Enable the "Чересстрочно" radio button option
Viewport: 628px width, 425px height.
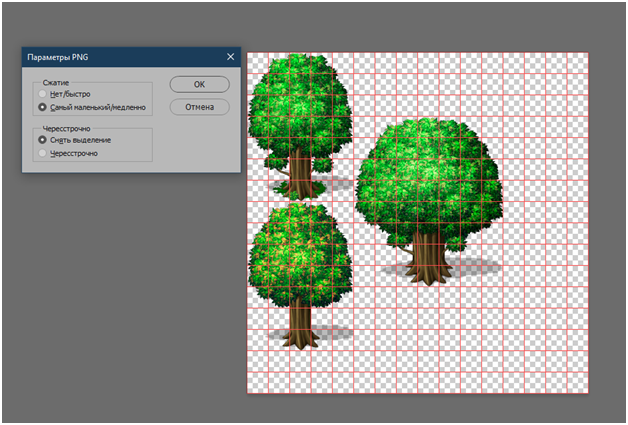point(41,155)
